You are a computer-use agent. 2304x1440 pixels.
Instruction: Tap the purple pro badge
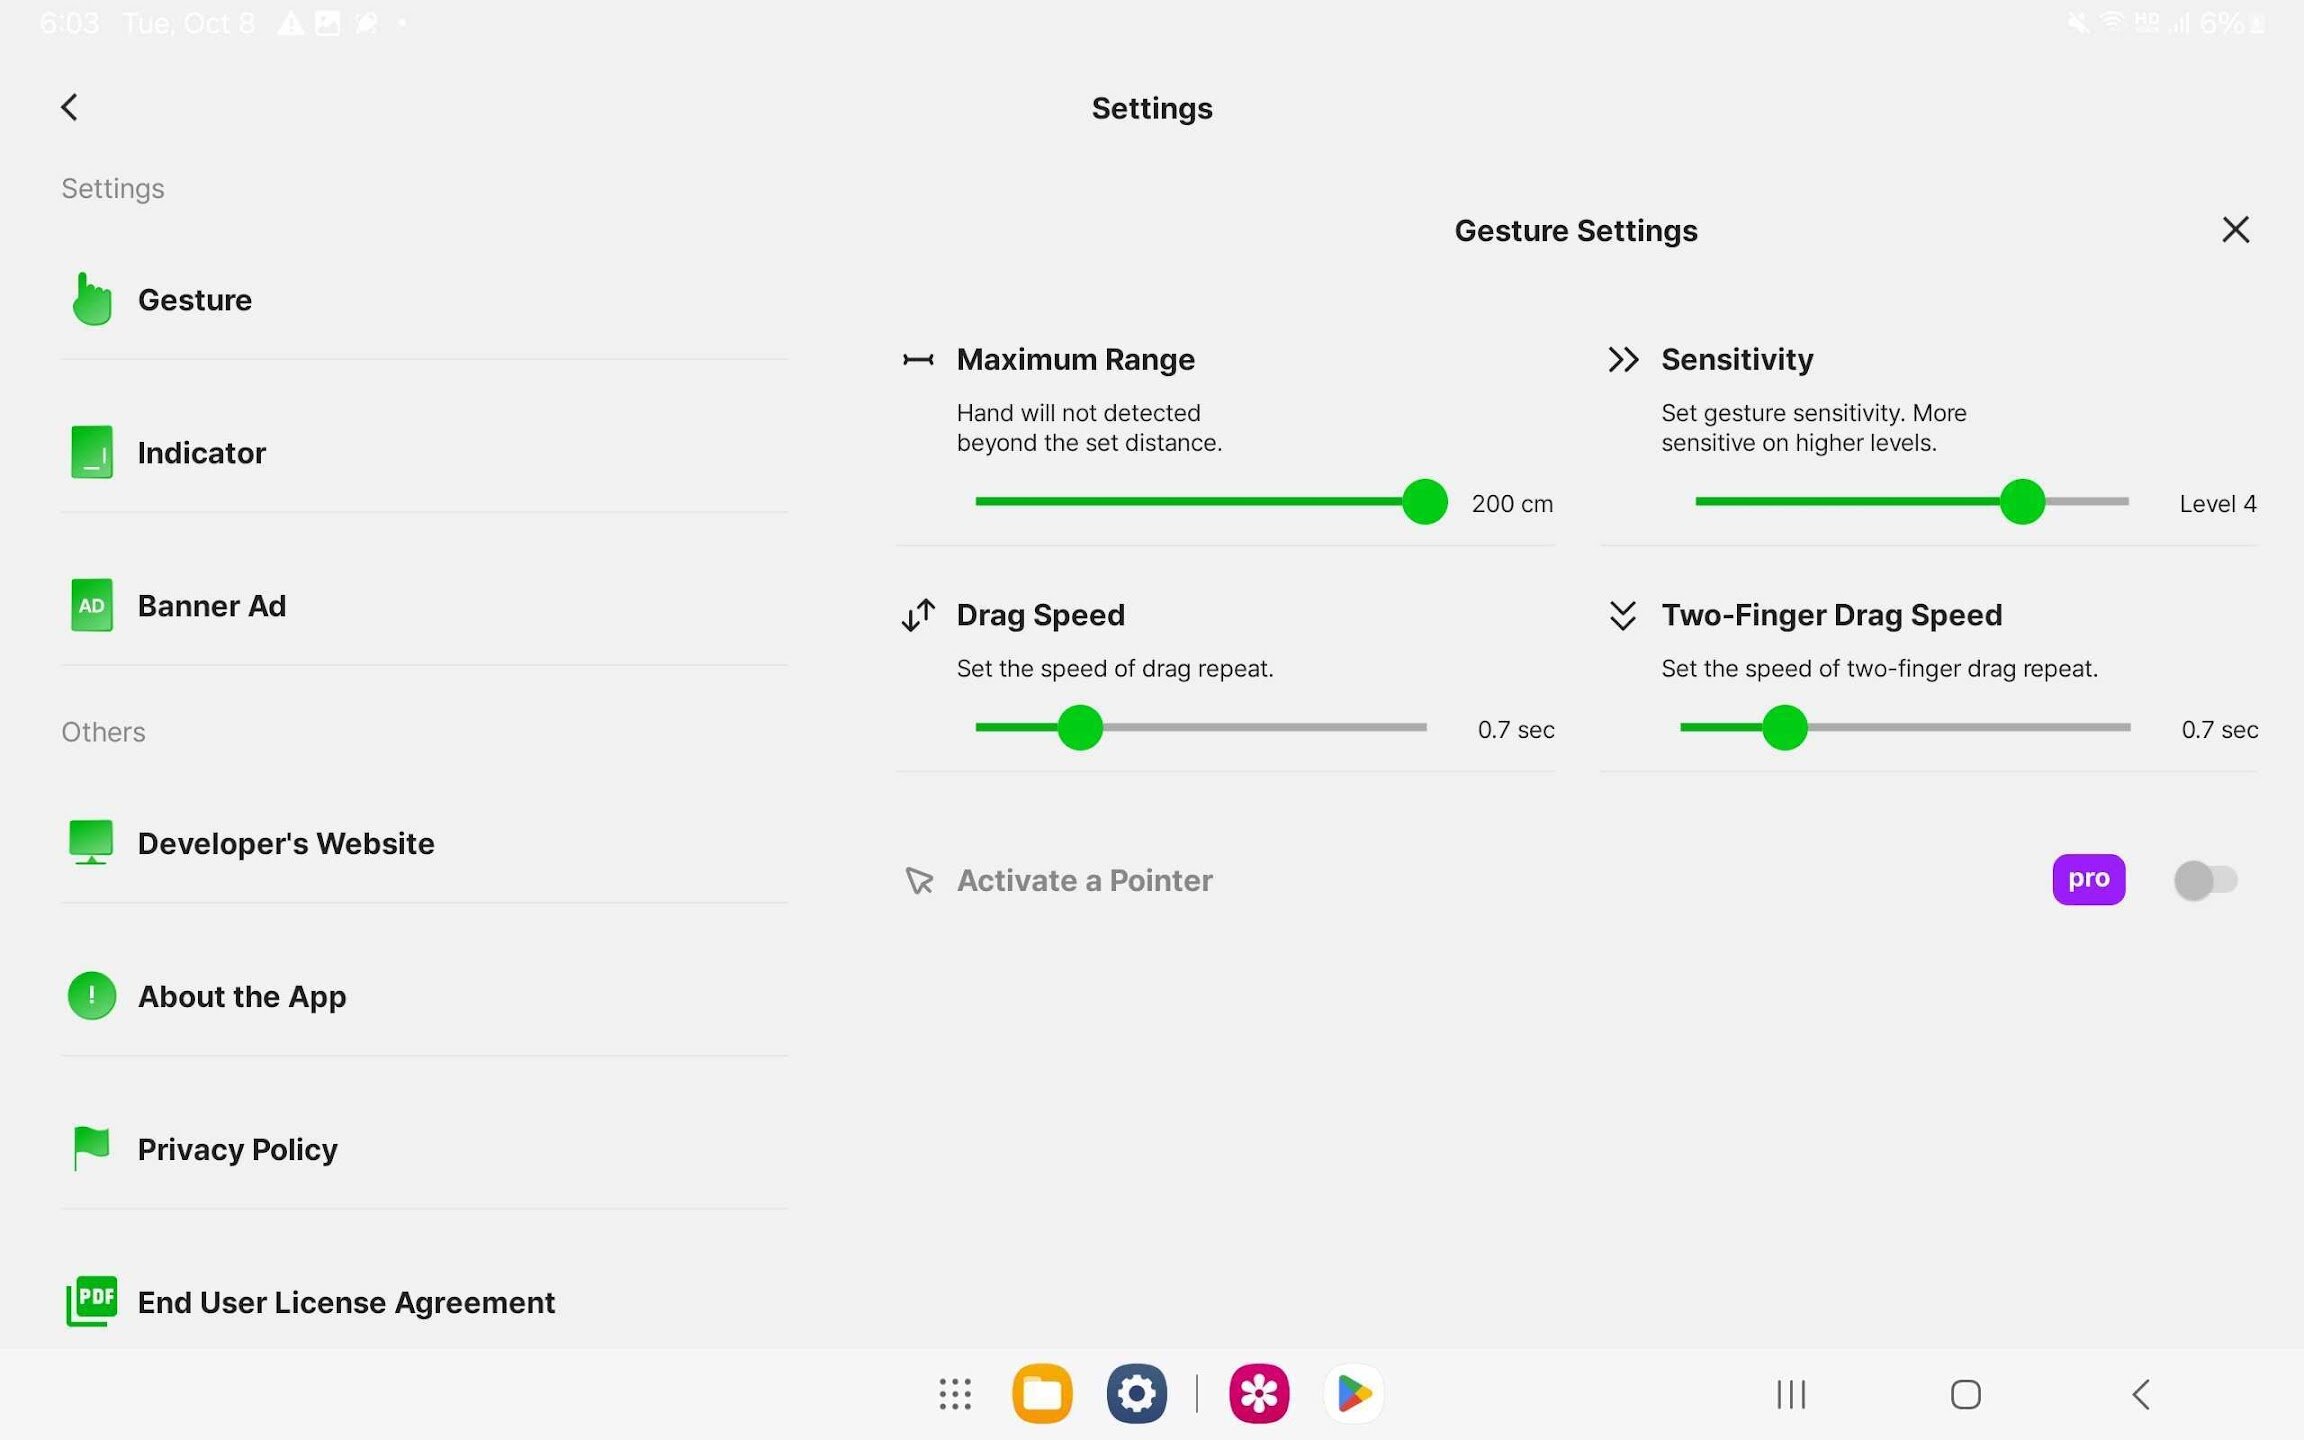click(x=2088, y=879)
